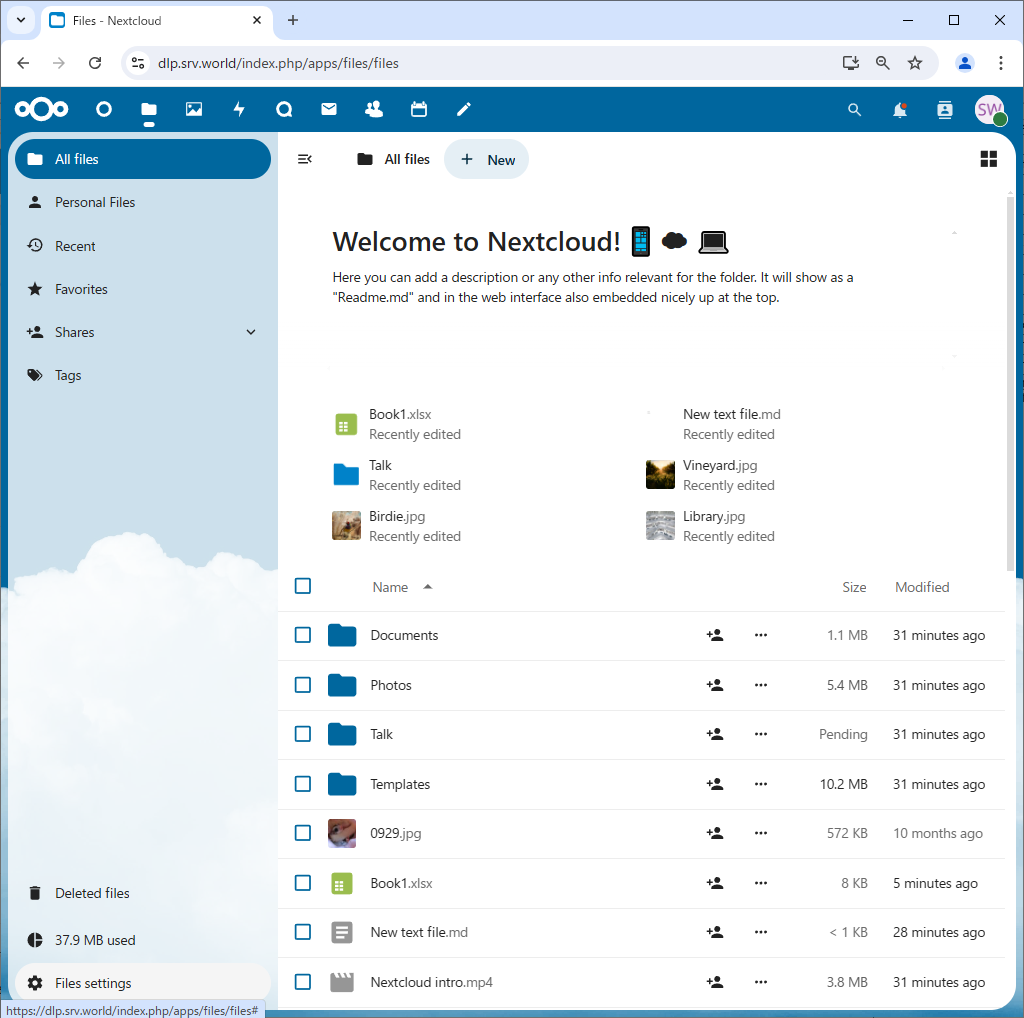The width and height of the screenshot is (1024, 1018).
Task: Open the Activity lightning bolt icon
Action: point(239,109)
